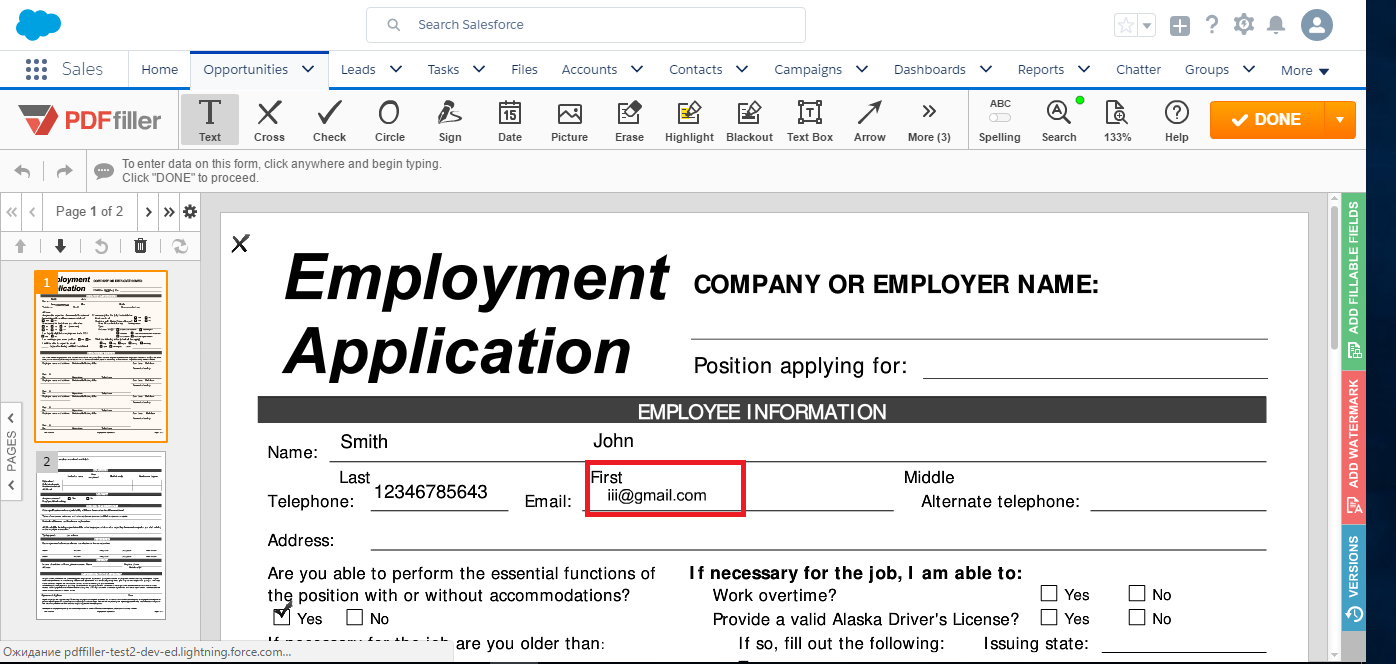1396x664 pixels.
Task: Delete the selected page with trash icon
Action: click(140, 246)
